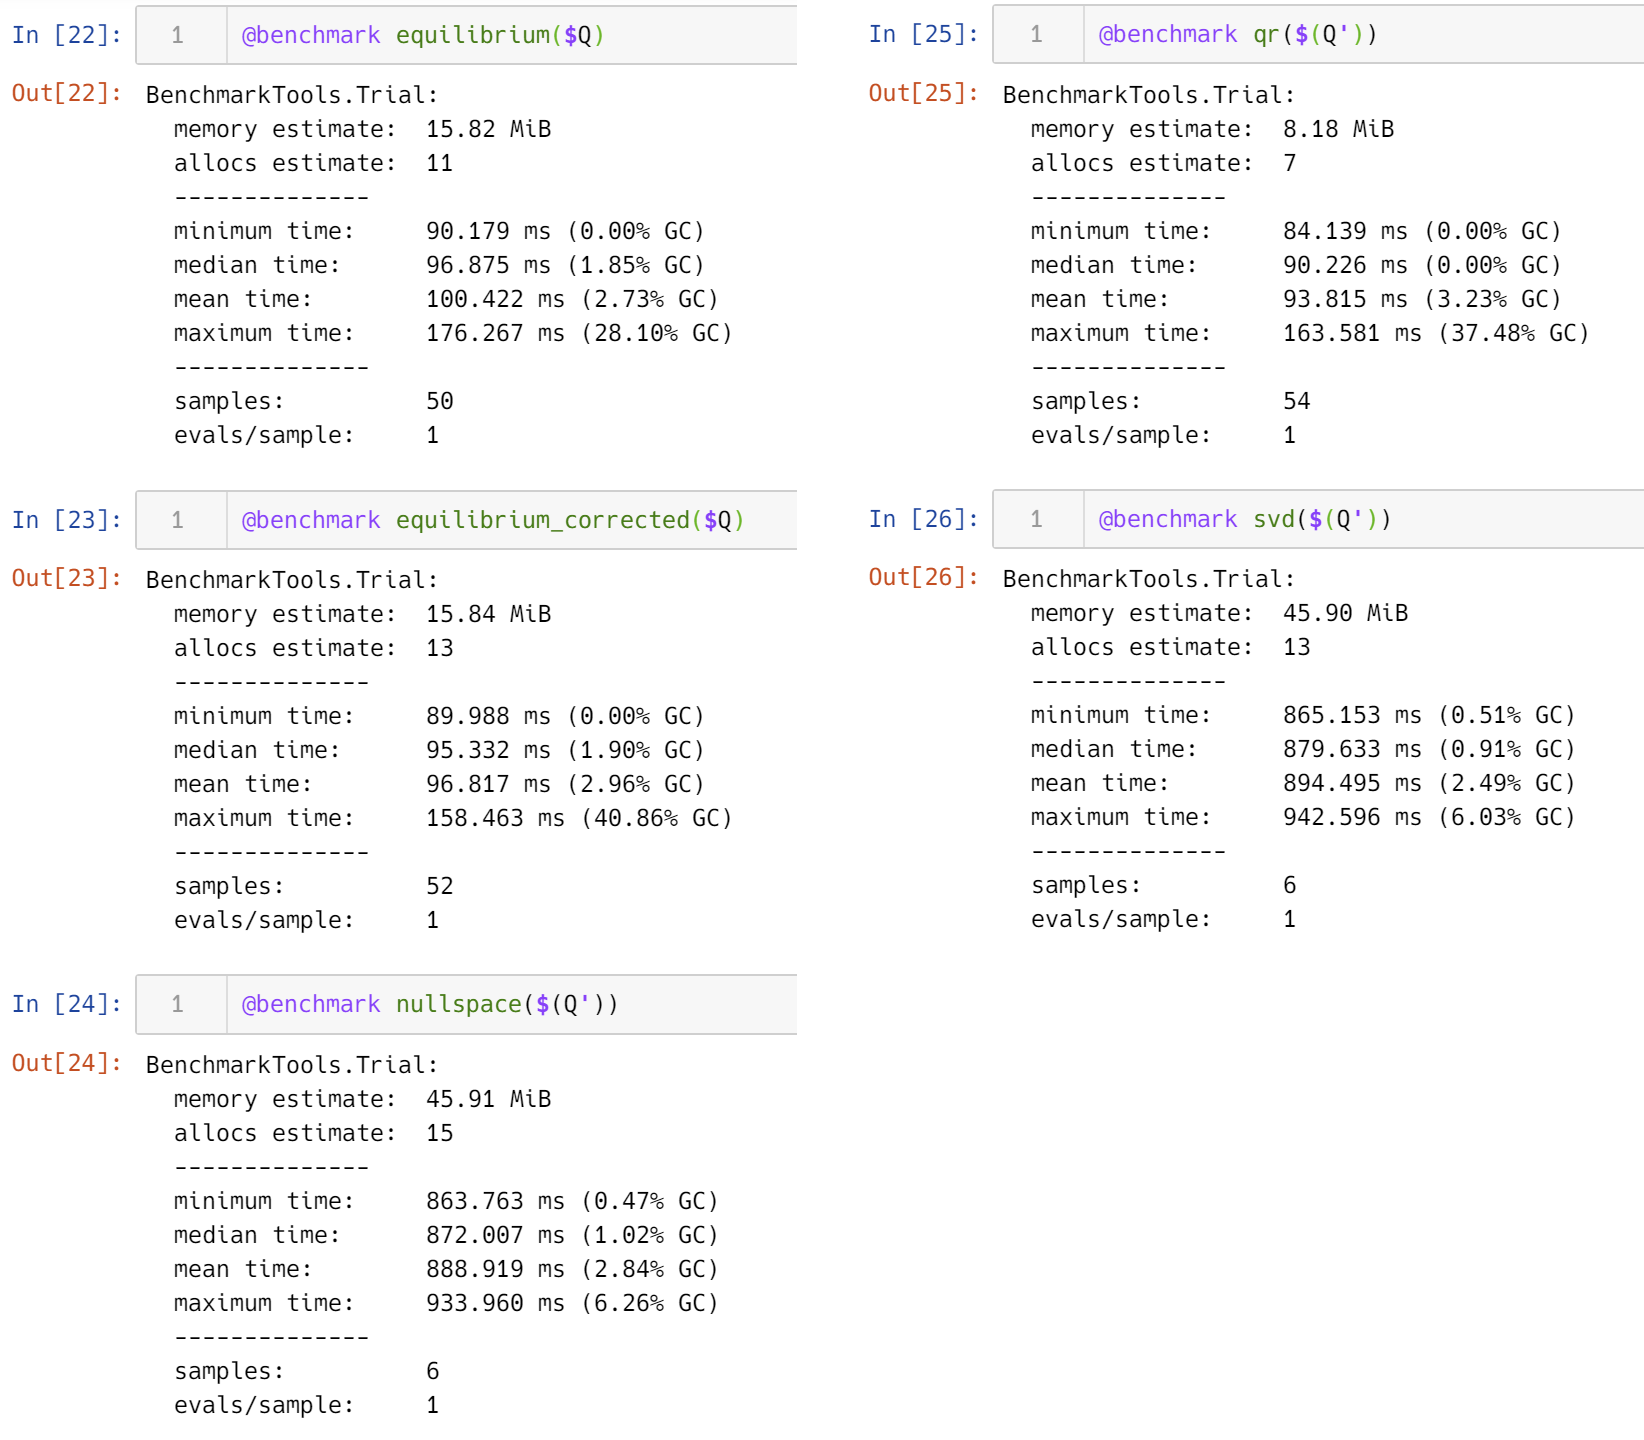Click the In [22]: input prompt
Image resolution: width=1644 pixels, height=1440 pixels.
[x=67, y=35]
